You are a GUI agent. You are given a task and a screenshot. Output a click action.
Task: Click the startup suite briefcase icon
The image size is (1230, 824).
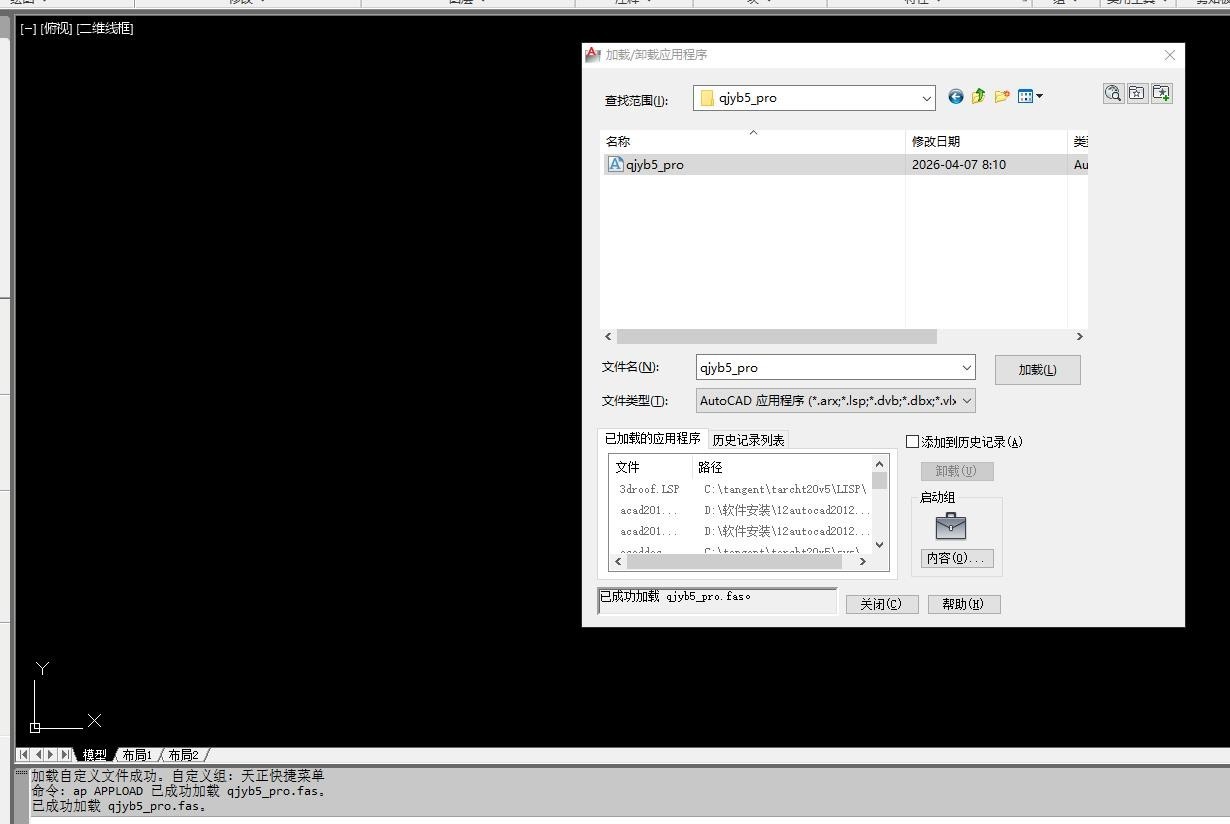coord(951,526)
